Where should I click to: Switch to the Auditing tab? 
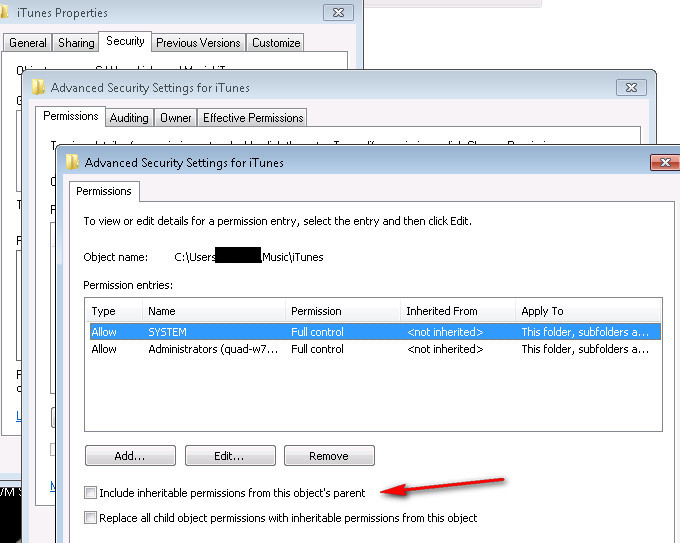click(129, 118)
